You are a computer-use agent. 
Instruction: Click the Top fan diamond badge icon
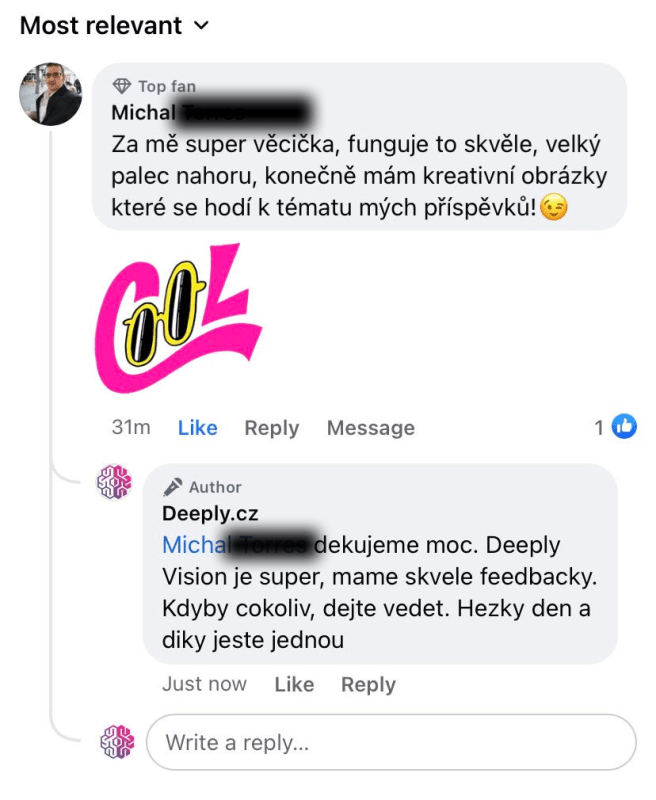click(121, 86)
